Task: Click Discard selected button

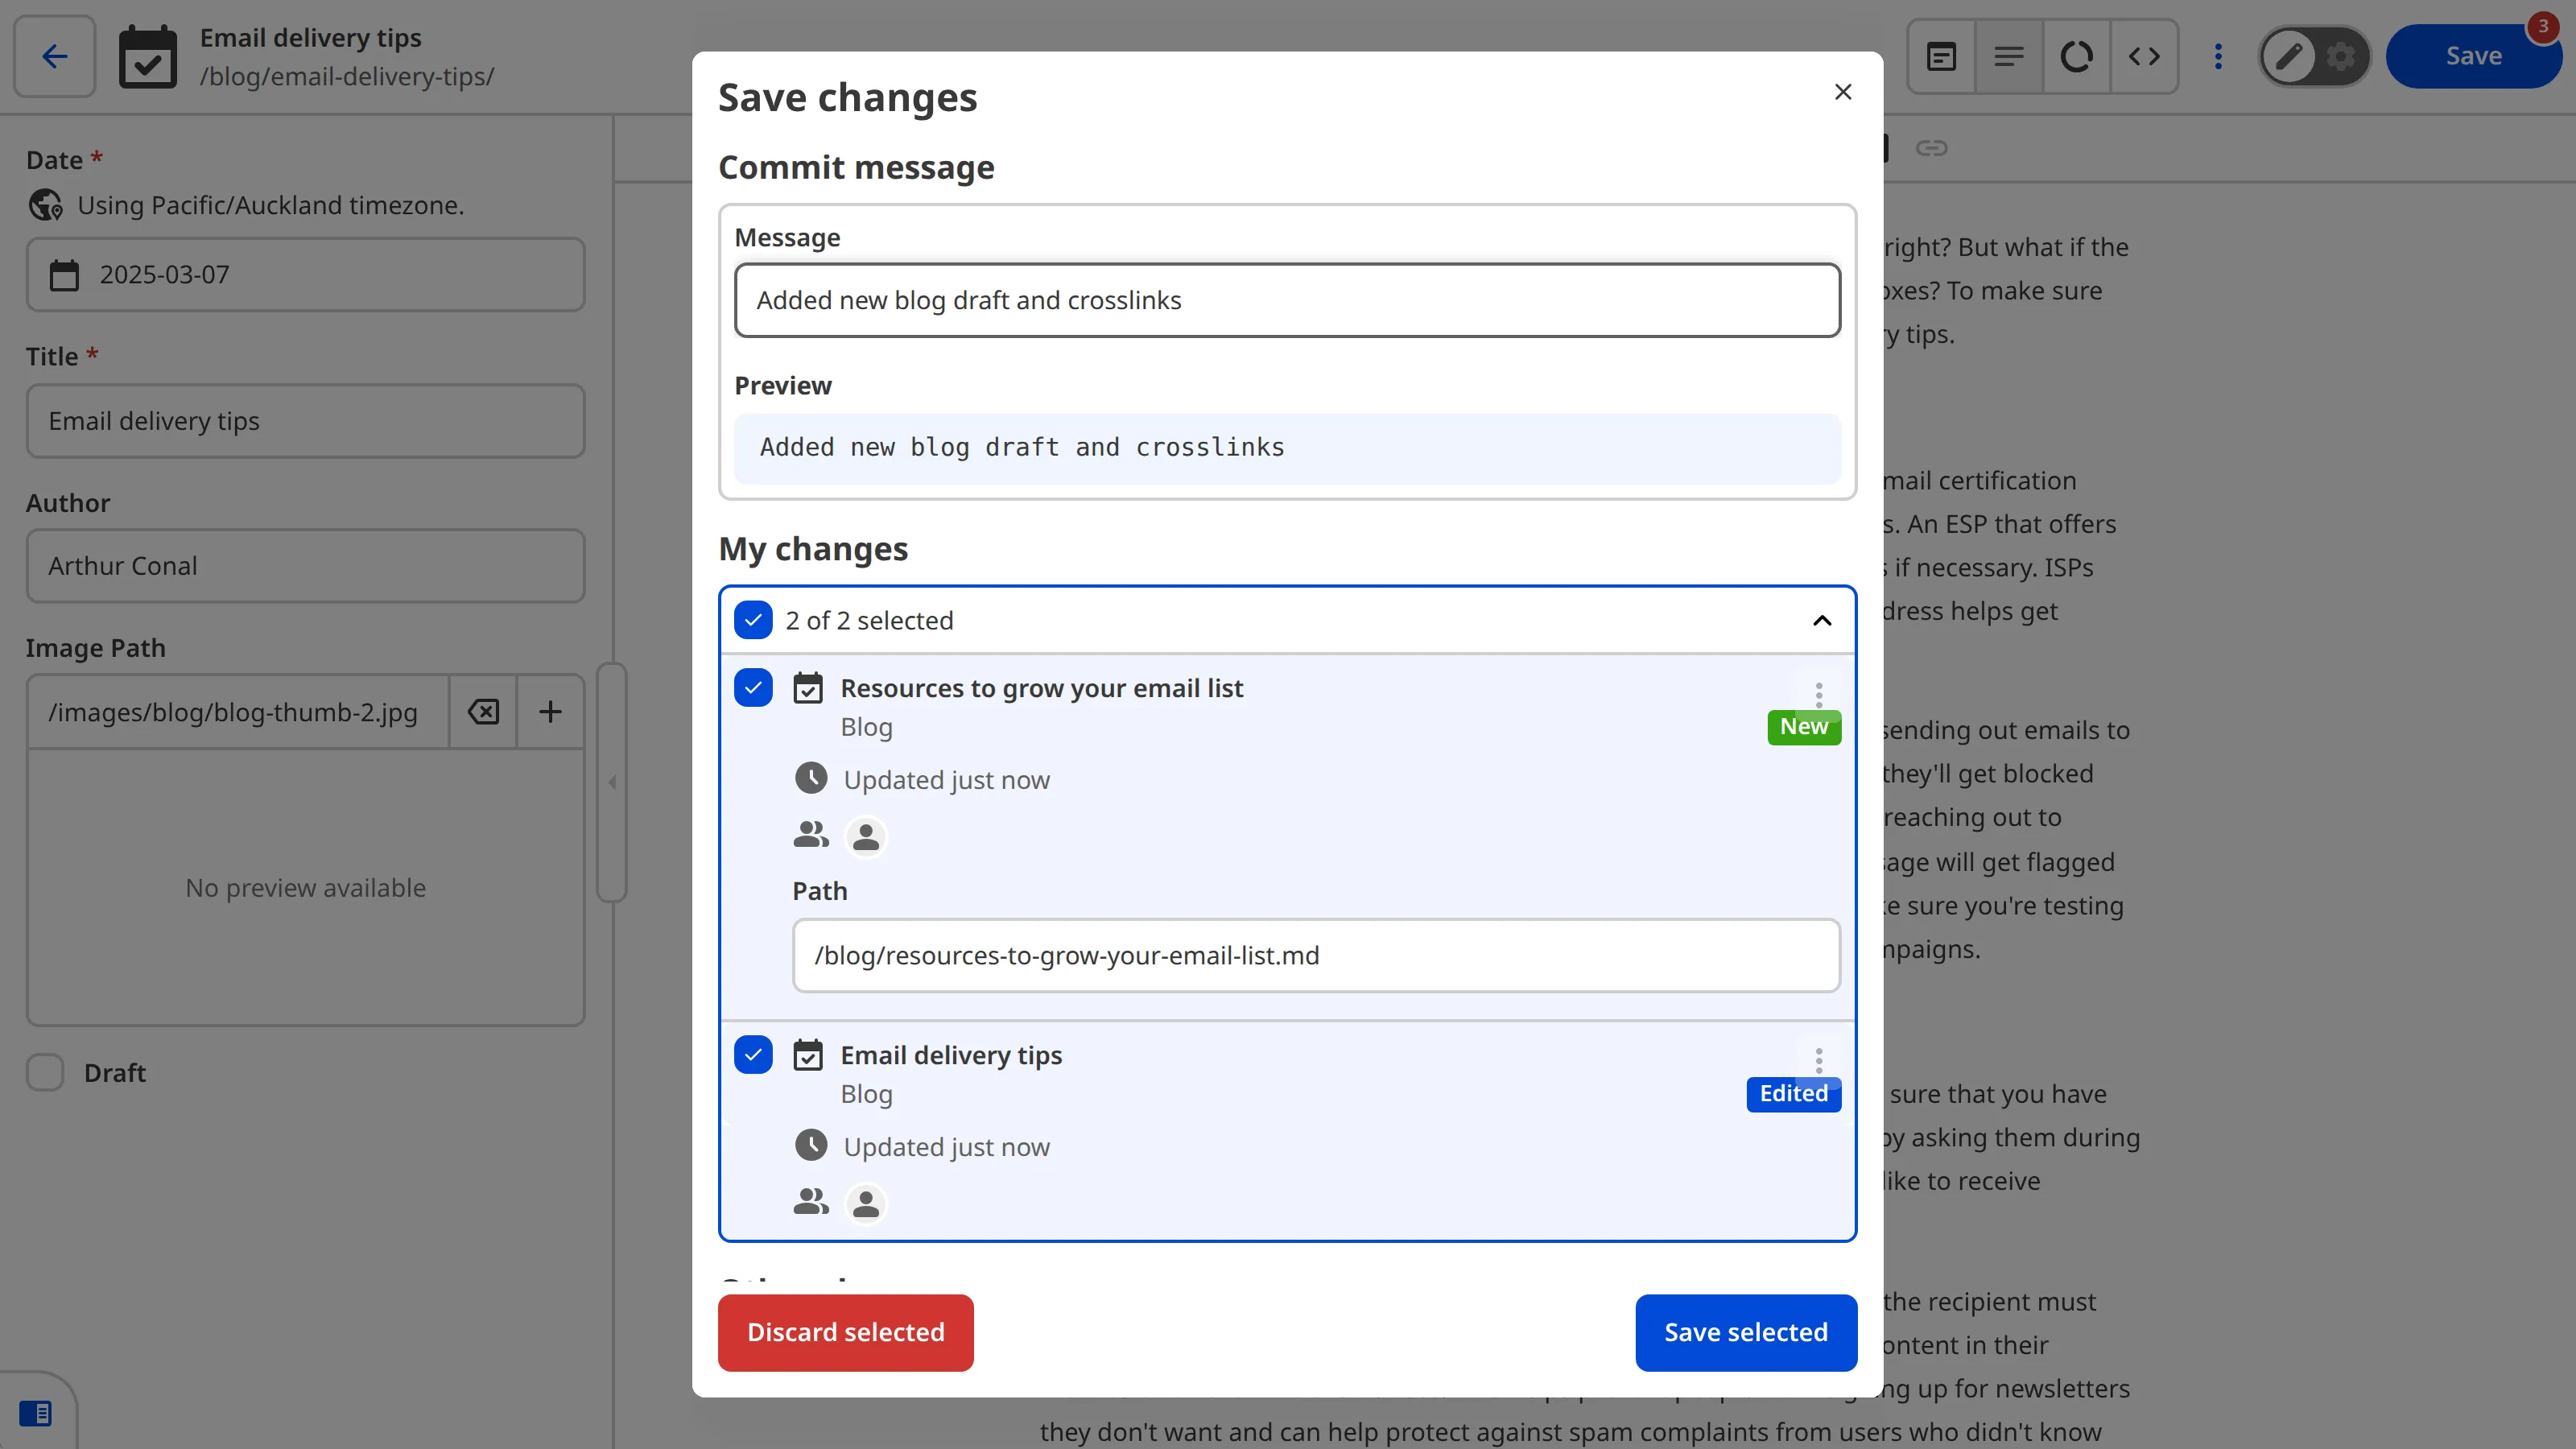Action: point(845,1333)
